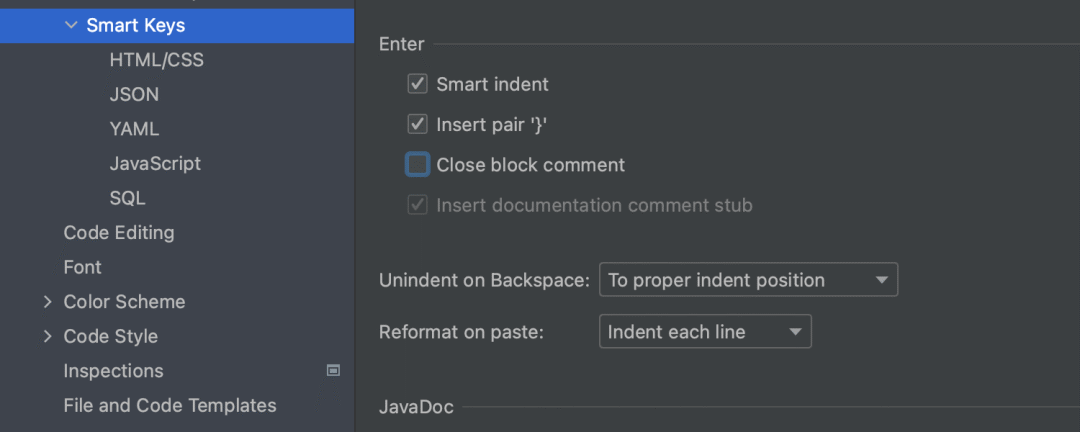Enable the Close block comment checkbox
1080x432 pixels.
(x=418, y=165)
